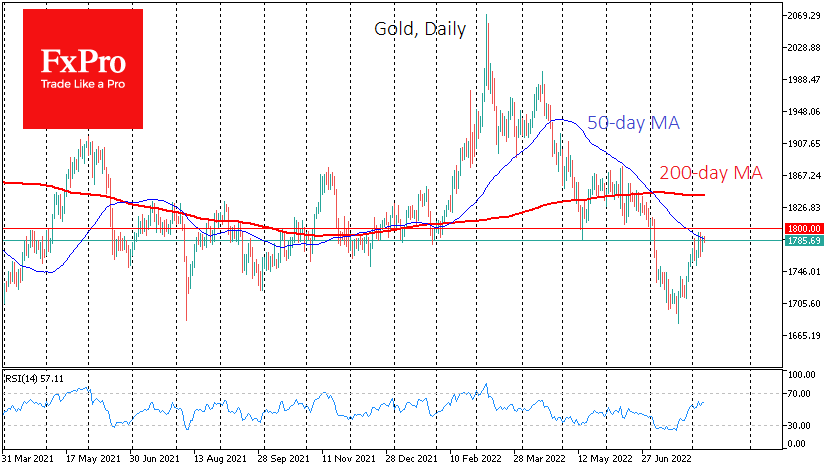Click the 1665.19 price axis value

coord(804,336)
